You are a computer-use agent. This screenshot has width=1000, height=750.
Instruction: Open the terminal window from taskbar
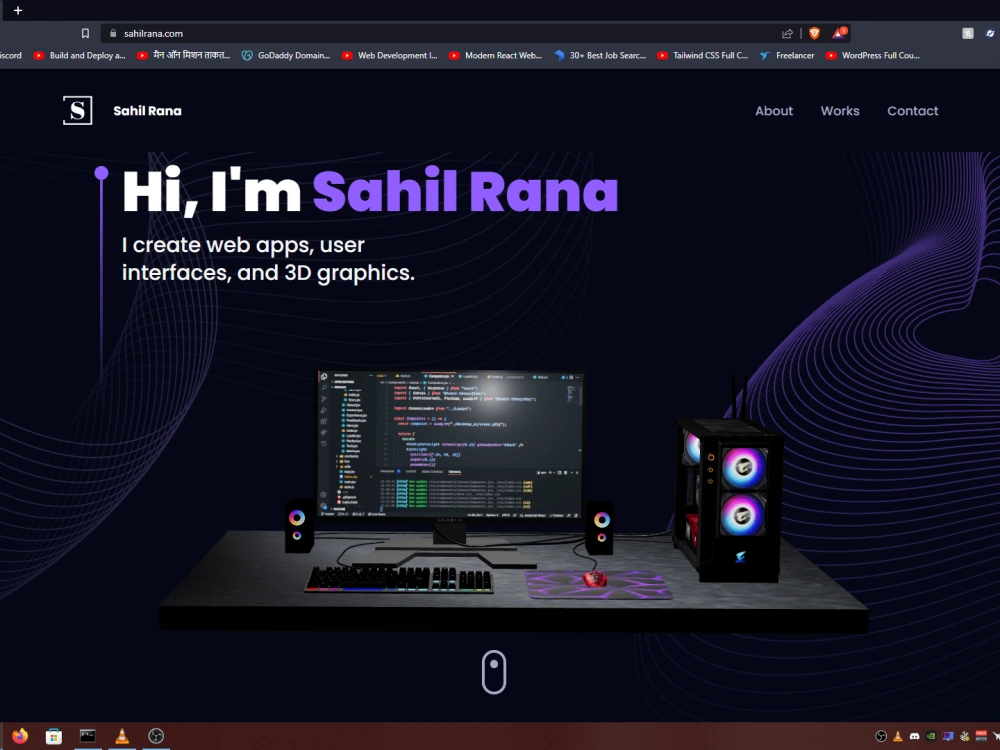(x=87, y=736)
